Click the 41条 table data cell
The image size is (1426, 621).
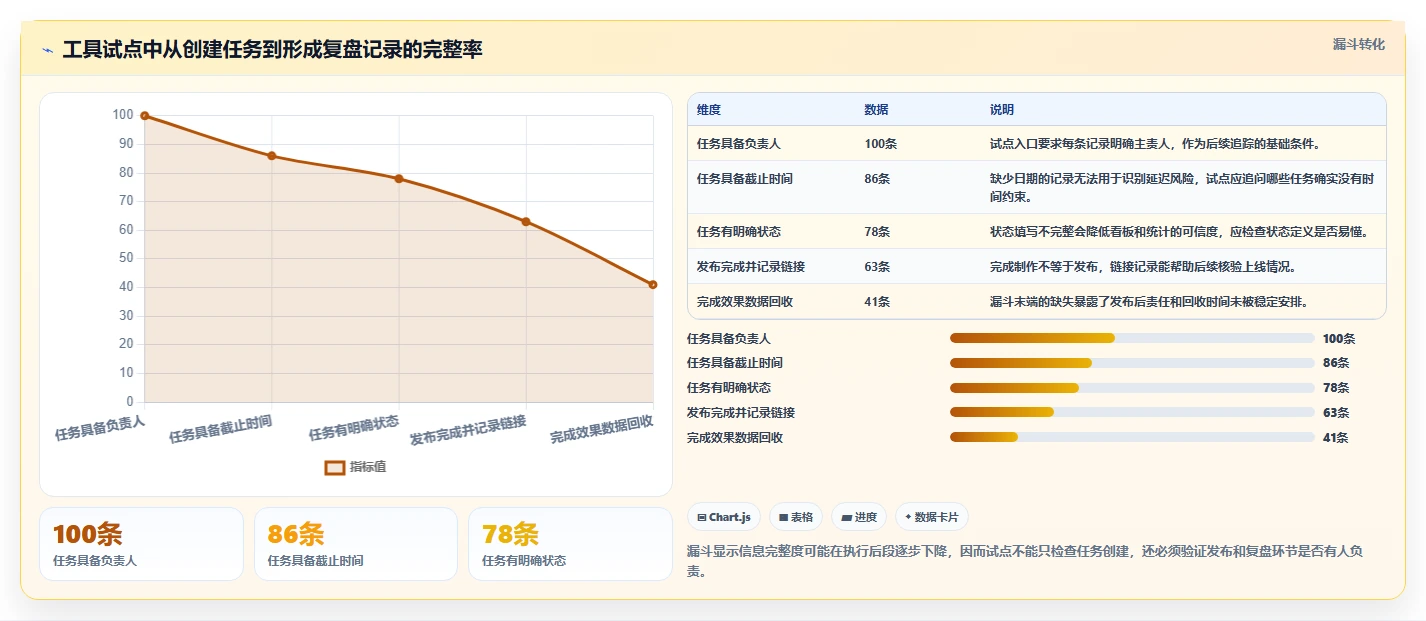pyautogui.click(x=877, y=302)
